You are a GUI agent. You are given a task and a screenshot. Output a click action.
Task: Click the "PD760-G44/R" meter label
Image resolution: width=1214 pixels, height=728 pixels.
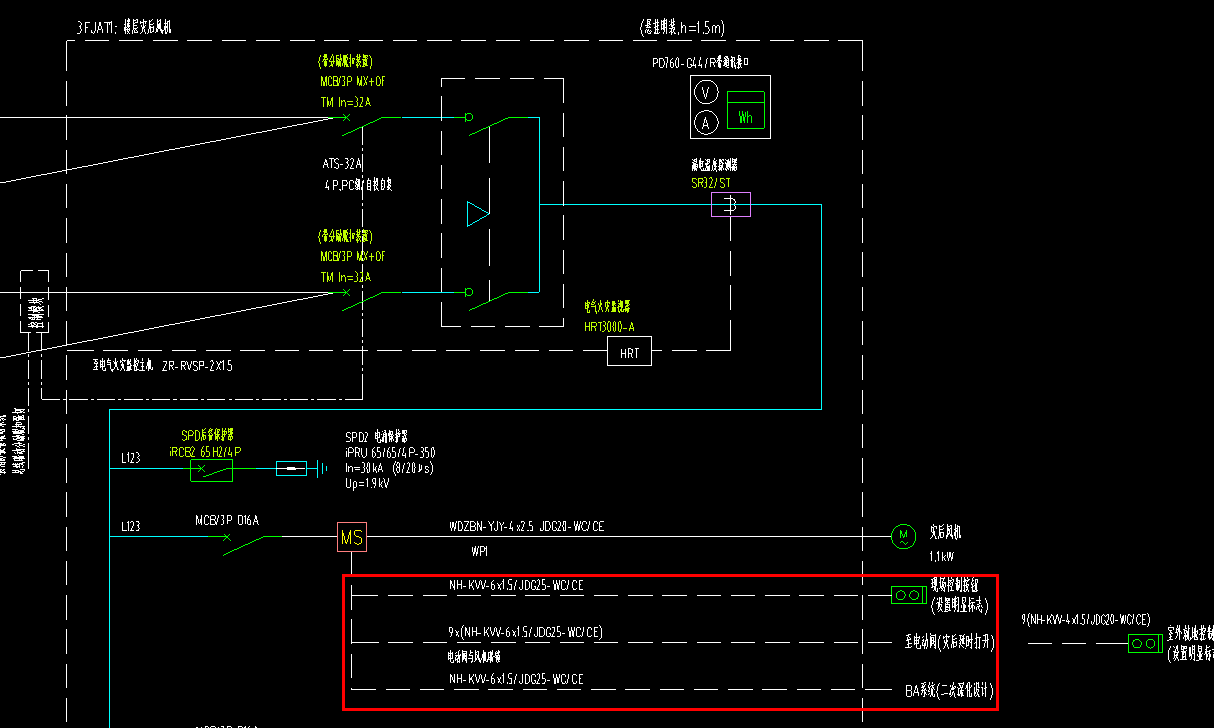coord(699,62)
